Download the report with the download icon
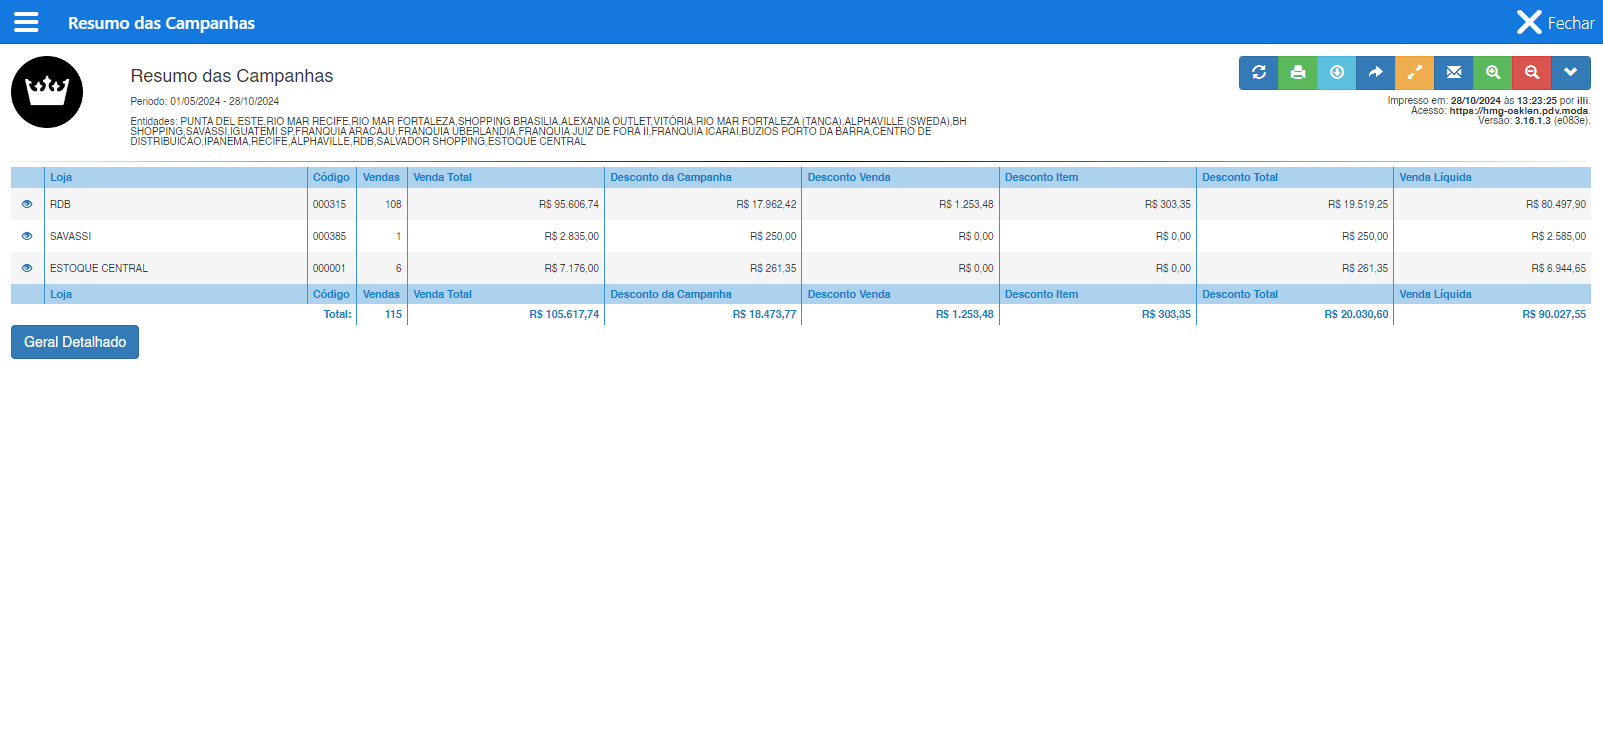1603x742 pixels. 1336,73
